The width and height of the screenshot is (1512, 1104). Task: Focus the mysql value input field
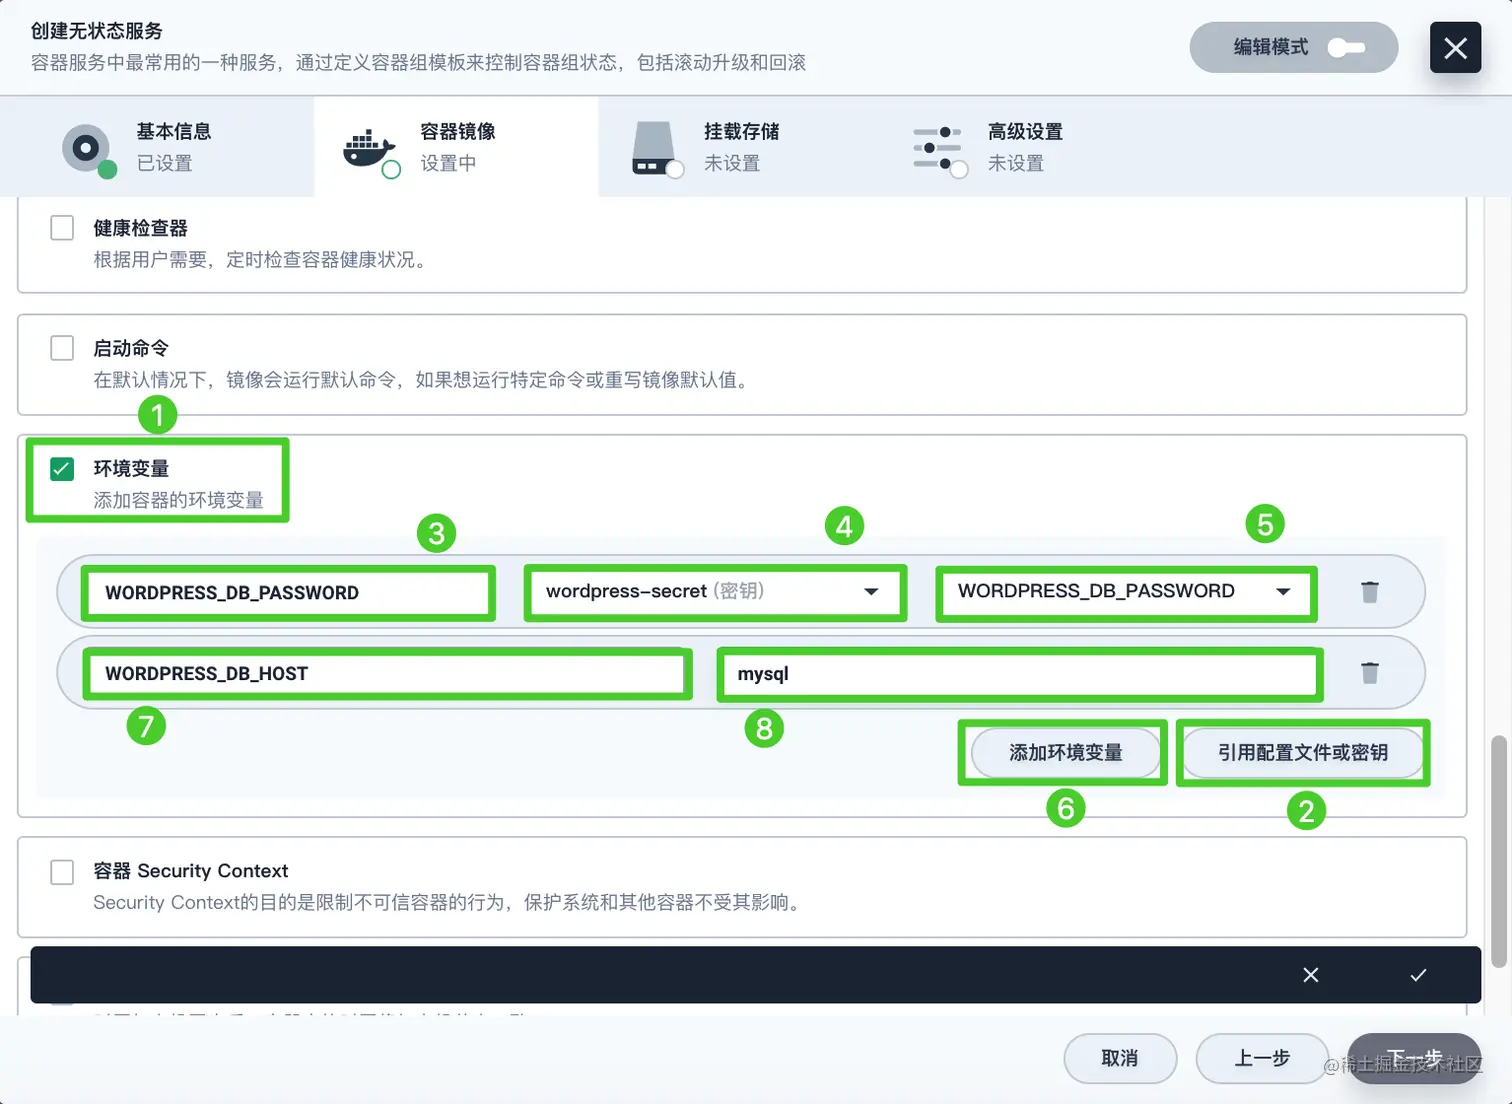point(1020,674)
